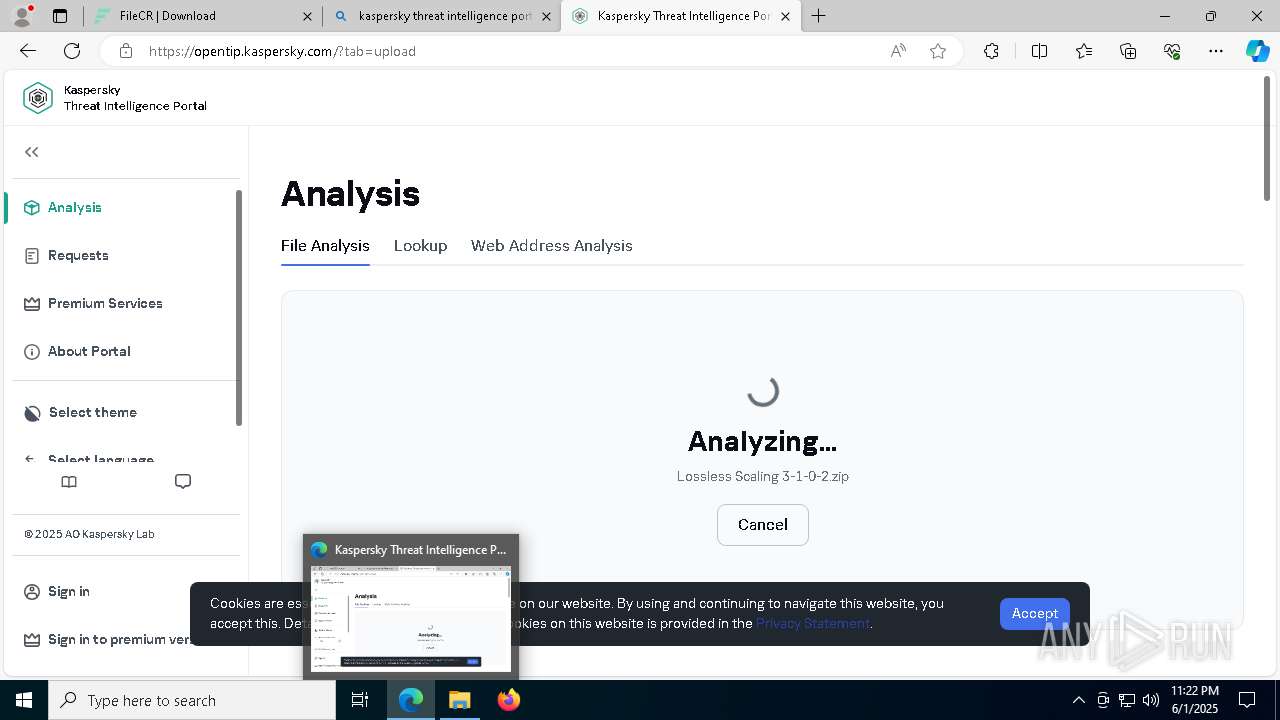Screen dimensions: 1280x720
Task: Close the FileCR tab
Action: point(307,16)
